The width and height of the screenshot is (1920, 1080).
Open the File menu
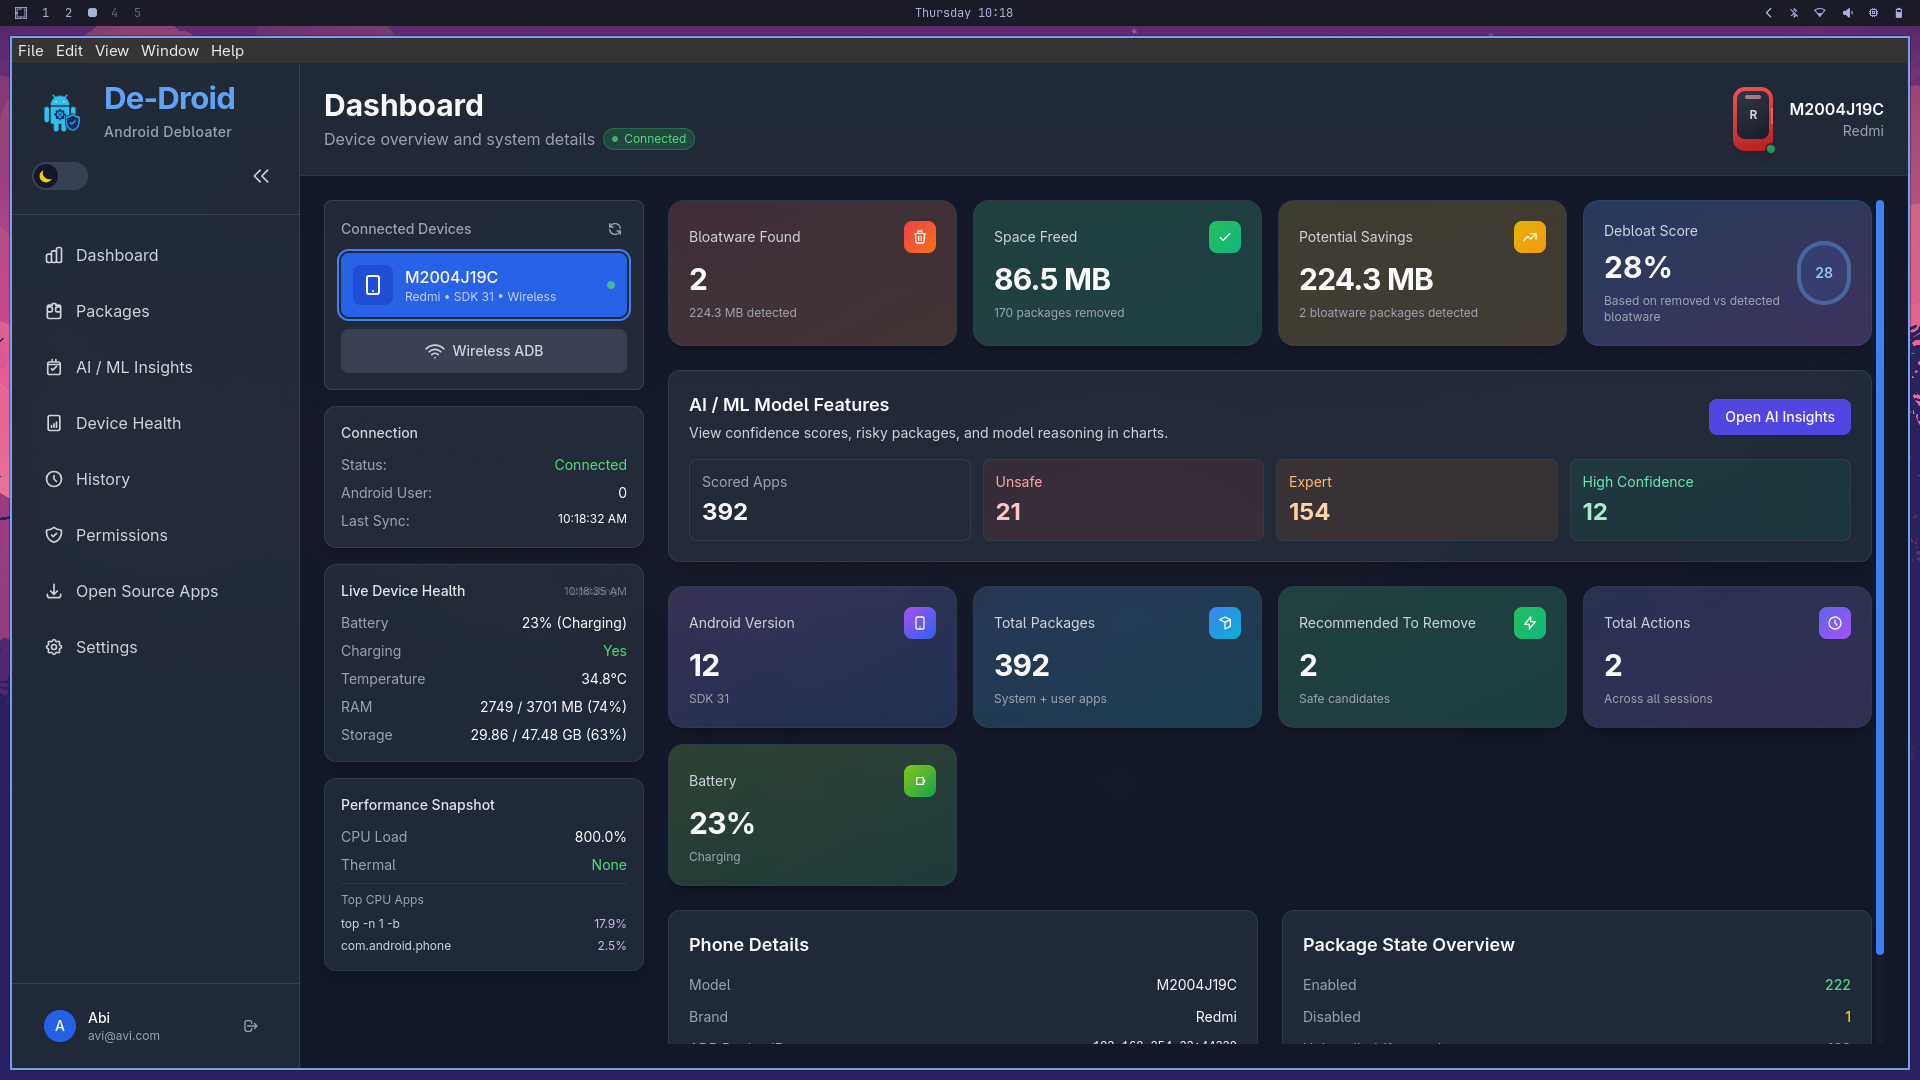click(x=30, y=51)
